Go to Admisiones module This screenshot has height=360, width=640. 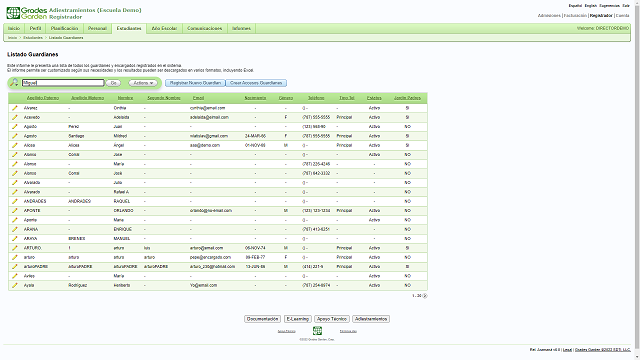(x=549, y=16)
